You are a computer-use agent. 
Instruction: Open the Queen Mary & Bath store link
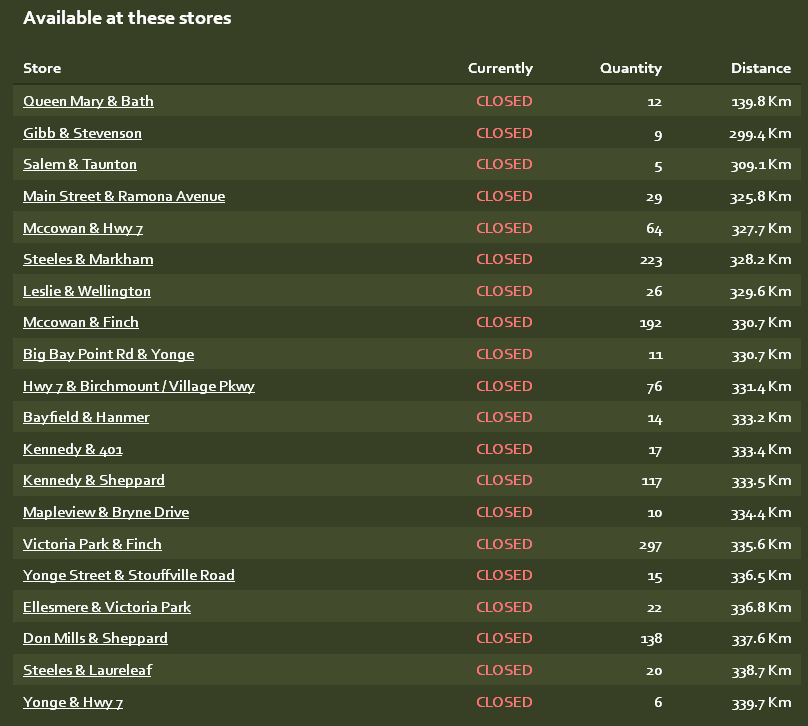click(x=88, y=101)
